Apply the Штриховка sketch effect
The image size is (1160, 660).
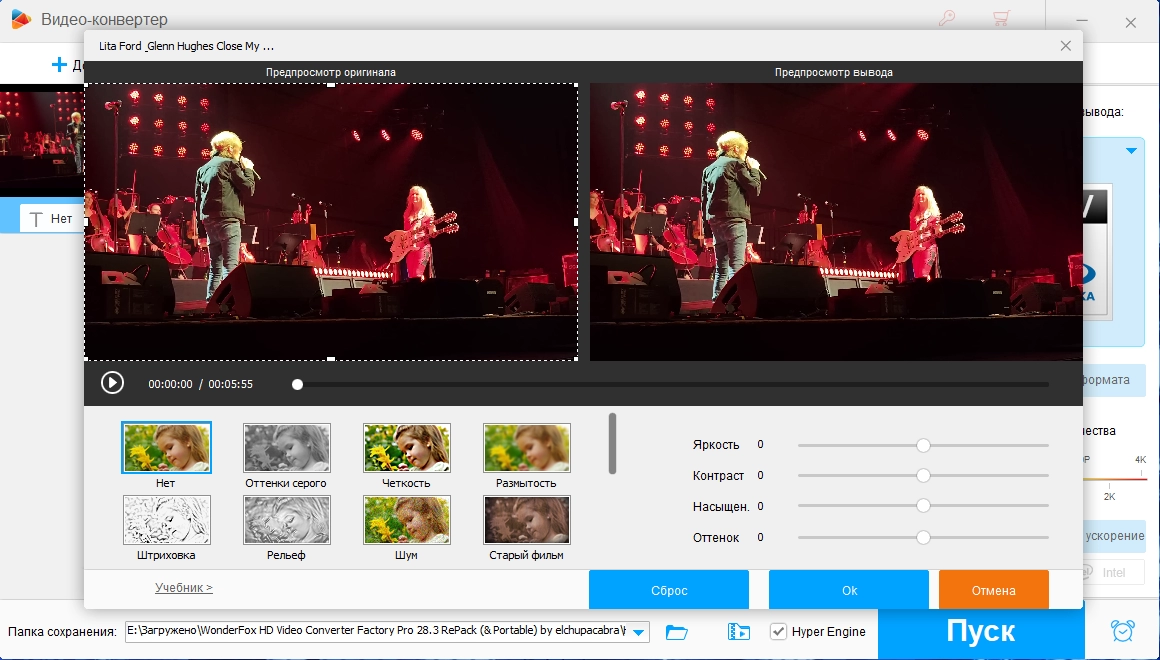pyautogui.click(x=166, y=519)
